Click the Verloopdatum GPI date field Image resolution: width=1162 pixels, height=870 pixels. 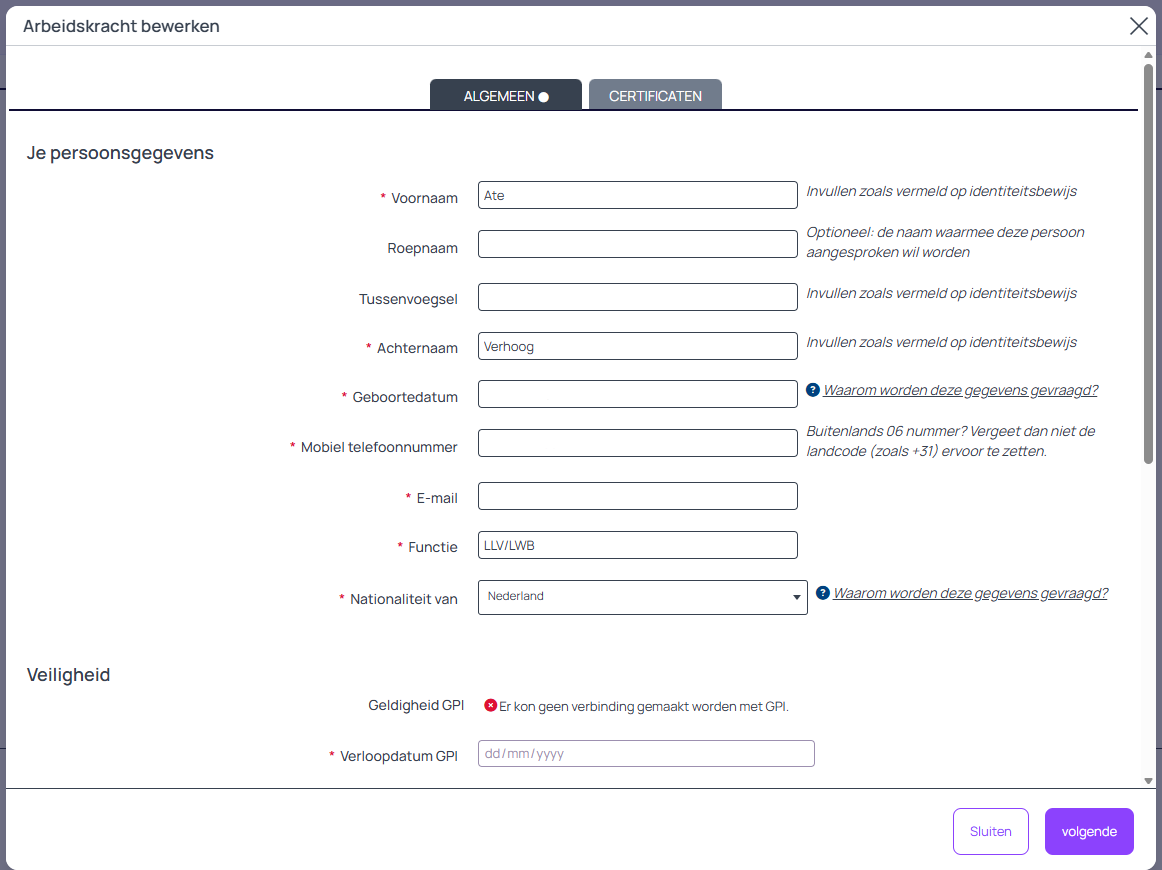[x=645, y=754]
